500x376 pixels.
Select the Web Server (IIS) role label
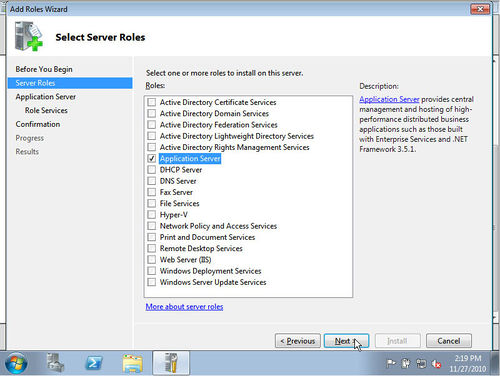pos(185,260)
